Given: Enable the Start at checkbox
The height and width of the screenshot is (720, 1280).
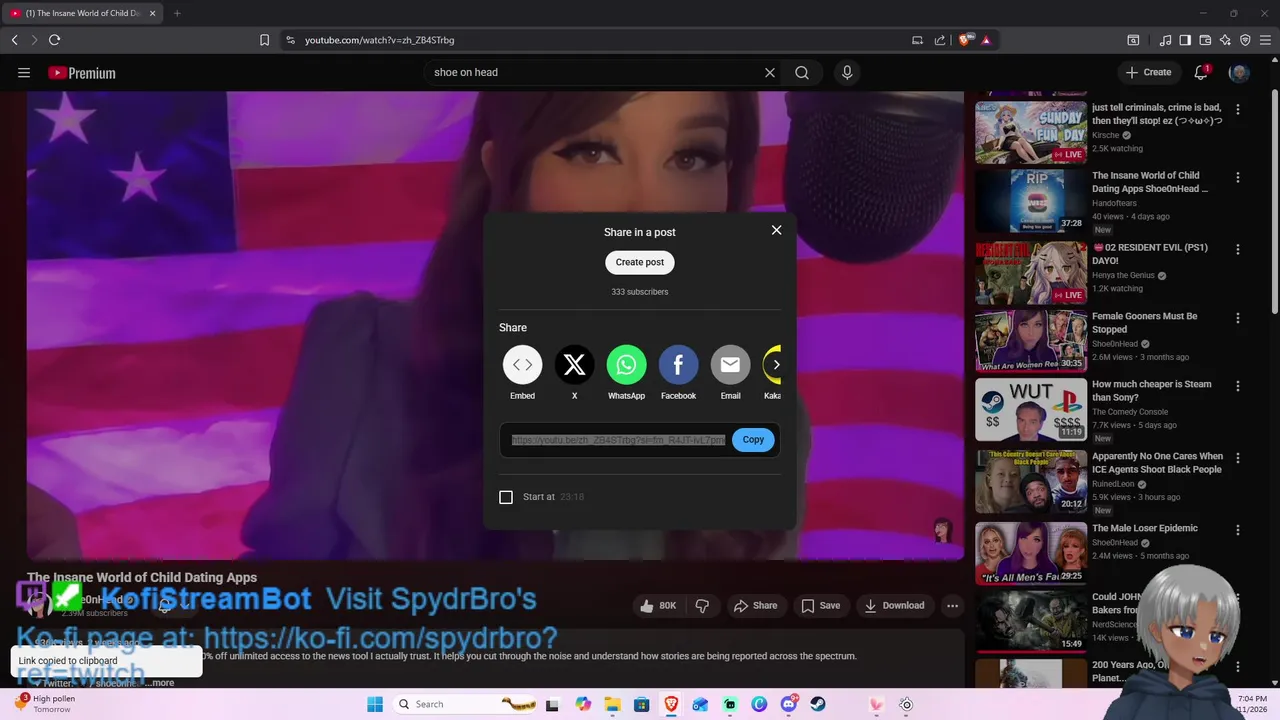Looking at the screenshot, I should (506, 497).
